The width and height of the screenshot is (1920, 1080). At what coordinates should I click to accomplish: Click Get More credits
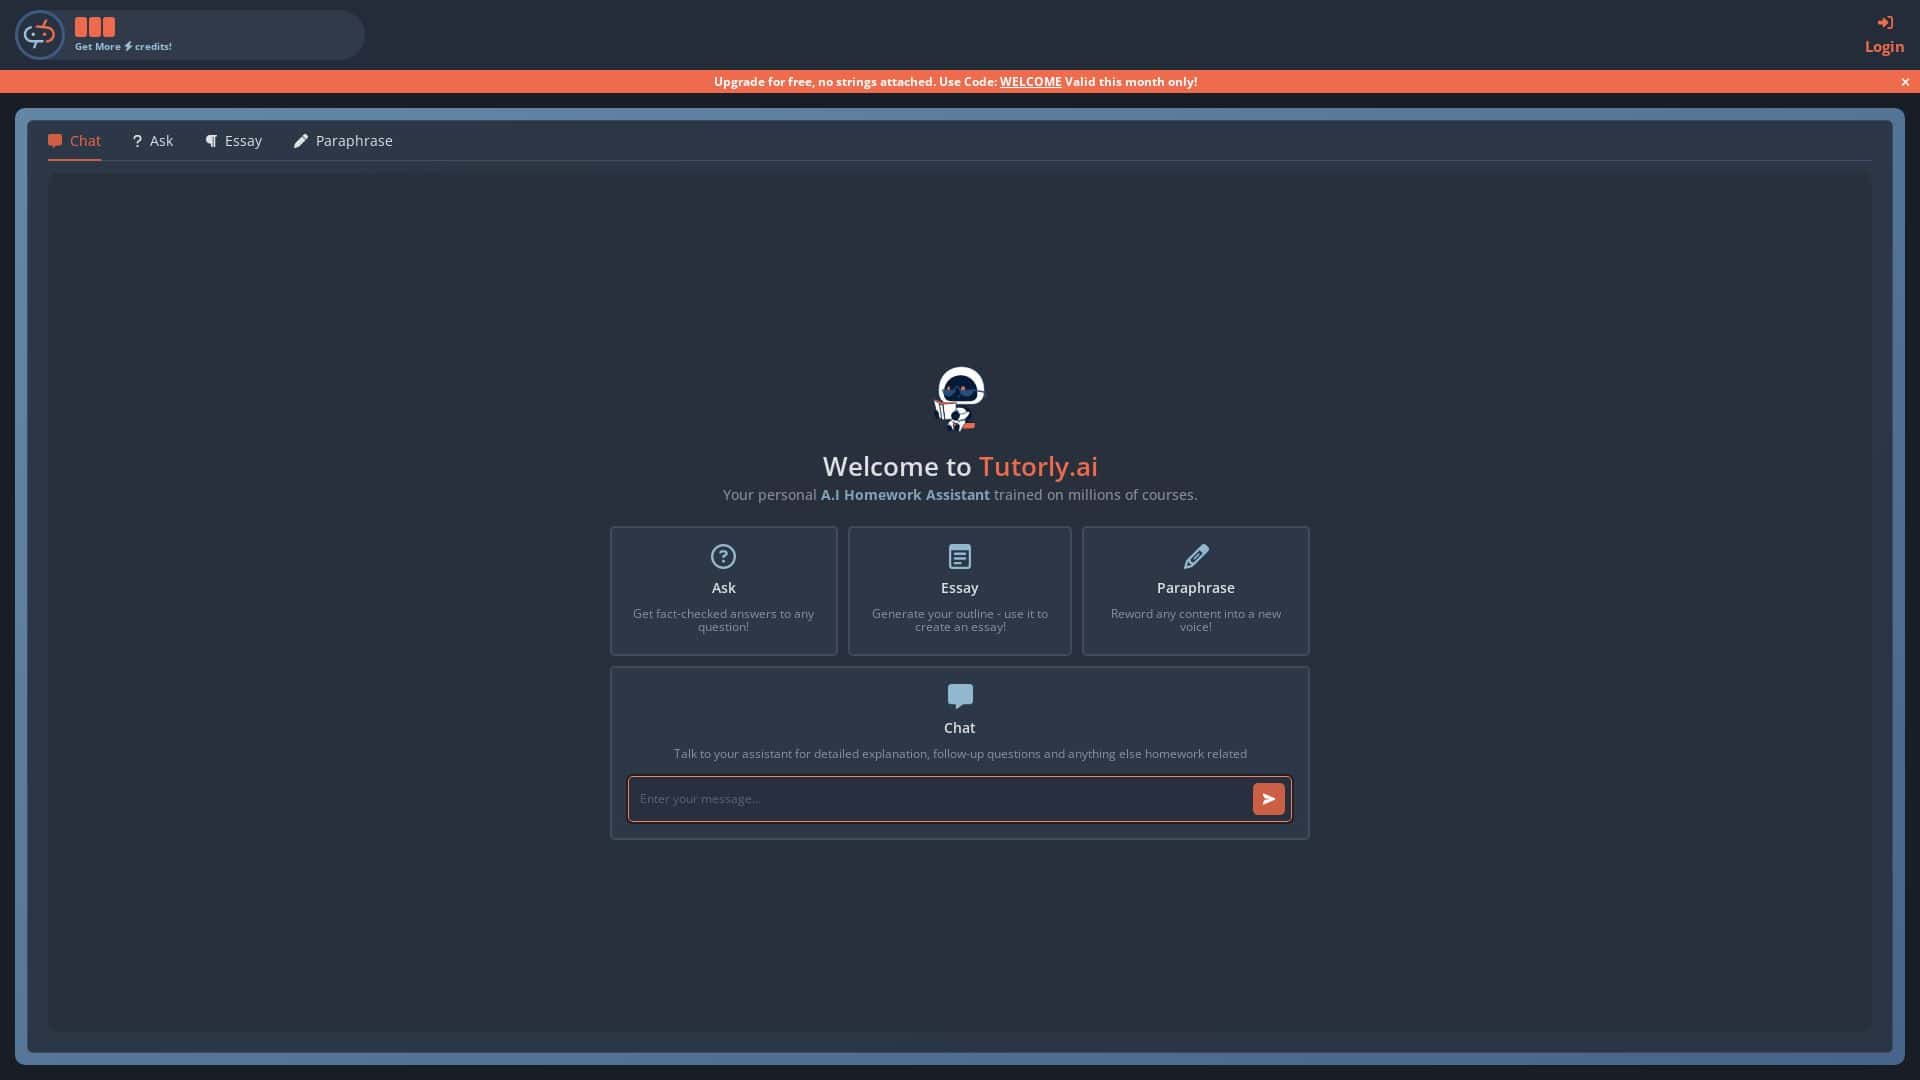(x=122, y=46)
